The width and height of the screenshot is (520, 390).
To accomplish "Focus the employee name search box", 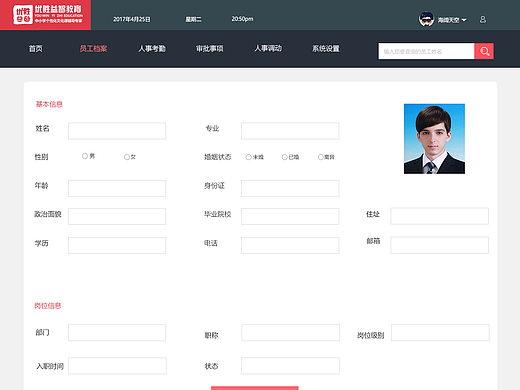I will click(426, 51).
